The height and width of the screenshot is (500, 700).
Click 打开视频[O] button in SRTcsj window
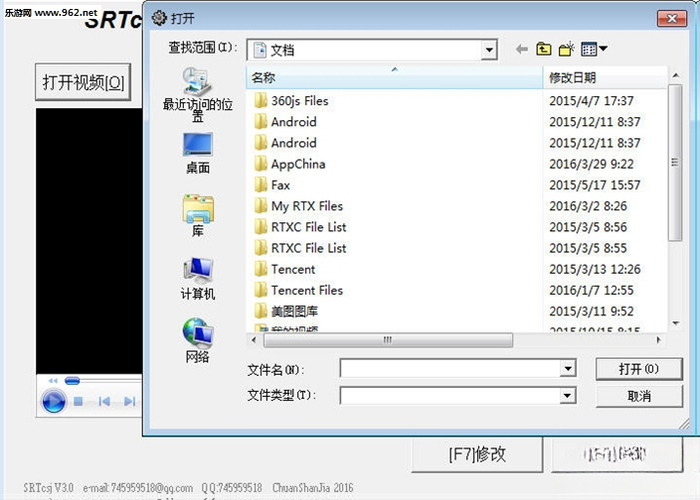(83, 82)
